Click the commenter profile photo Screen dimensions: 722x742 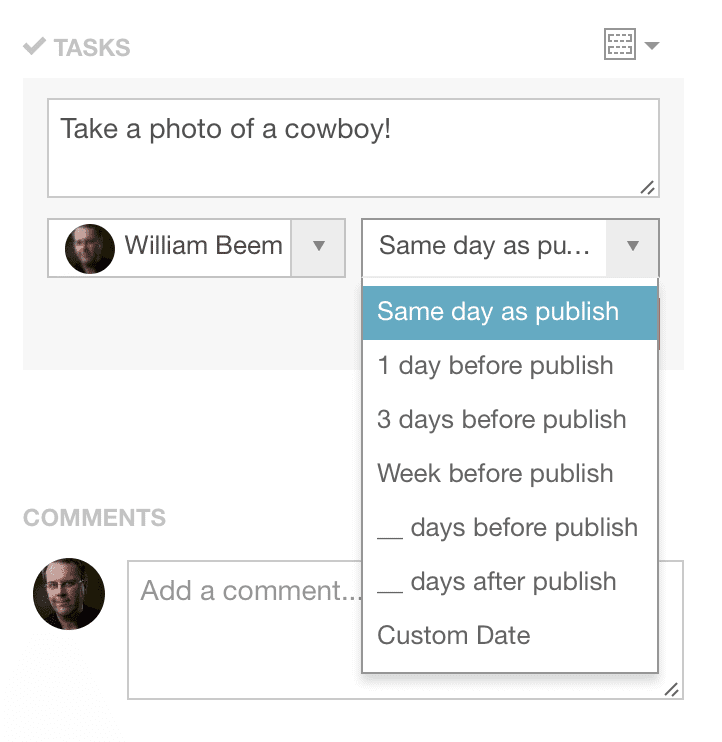[69, 594]
